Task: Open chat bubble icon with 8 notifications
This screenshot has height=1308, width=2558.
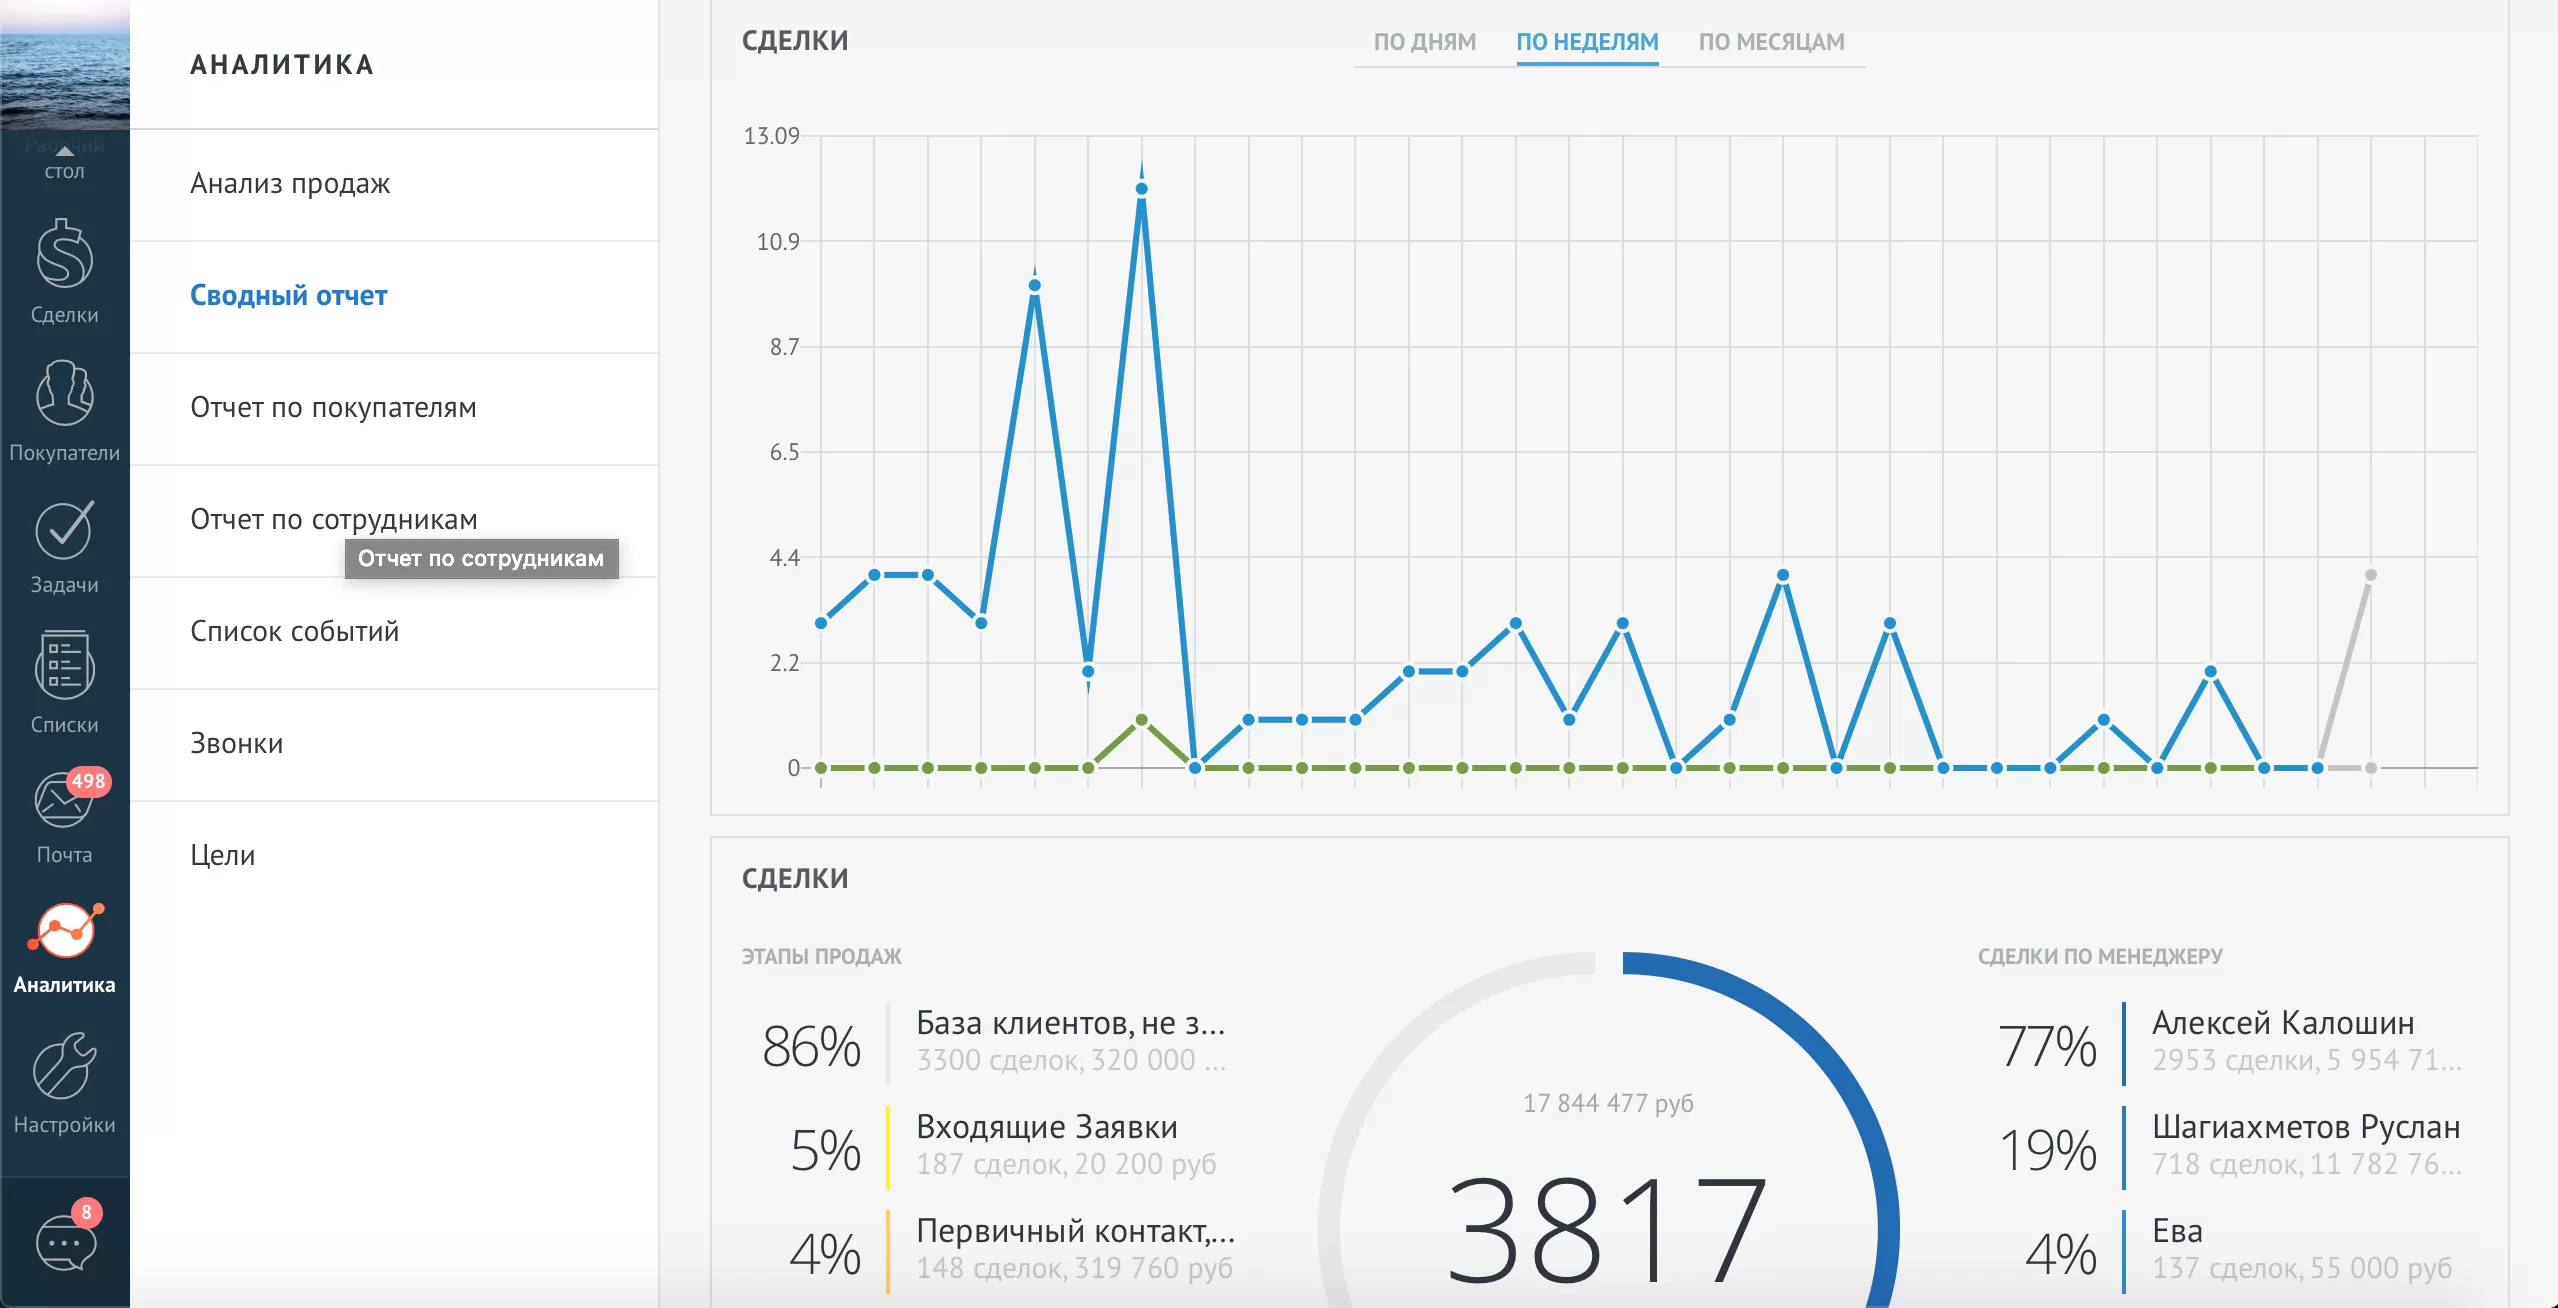Action: coord(66,1243)
